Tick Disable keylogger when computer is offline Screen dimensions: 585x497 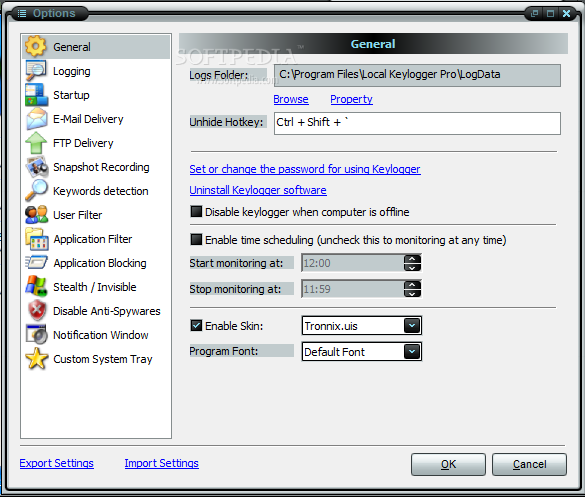click(196, 212)
